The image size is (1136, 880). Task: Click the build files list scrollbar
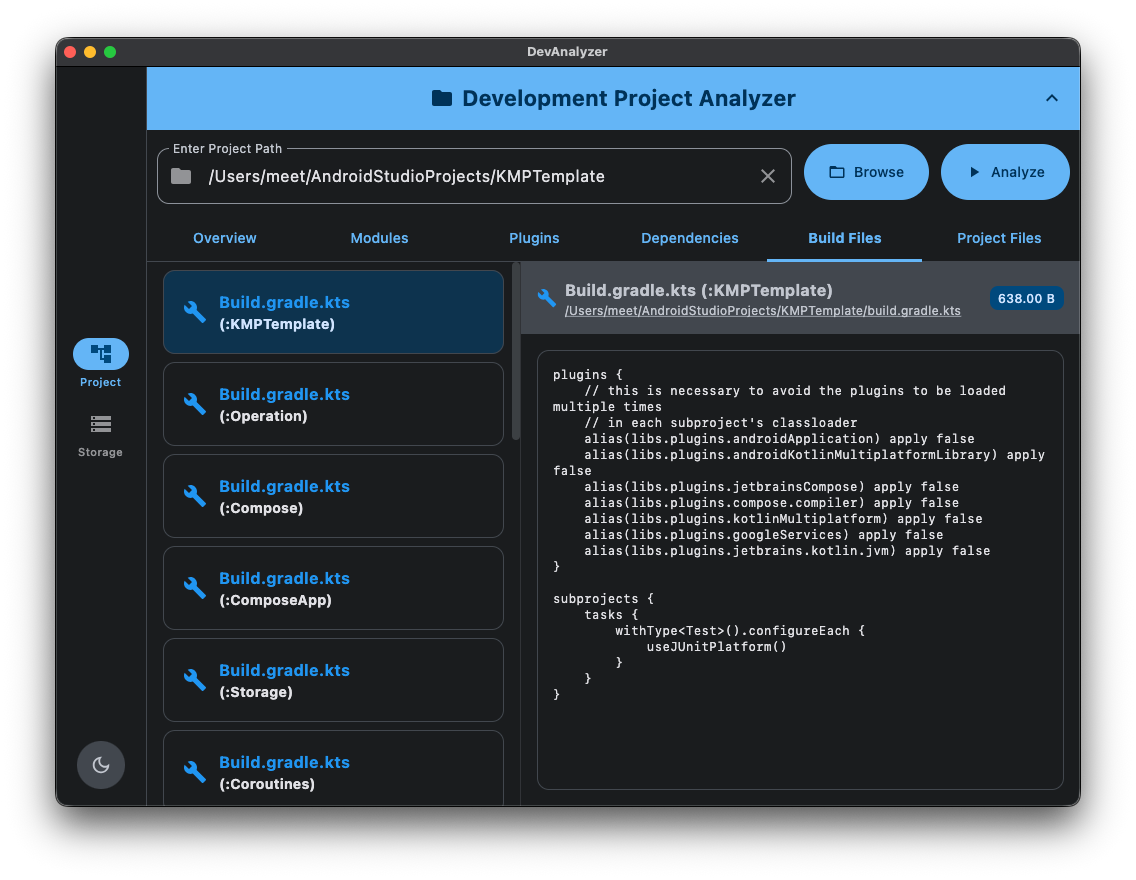tap(516, 351)
